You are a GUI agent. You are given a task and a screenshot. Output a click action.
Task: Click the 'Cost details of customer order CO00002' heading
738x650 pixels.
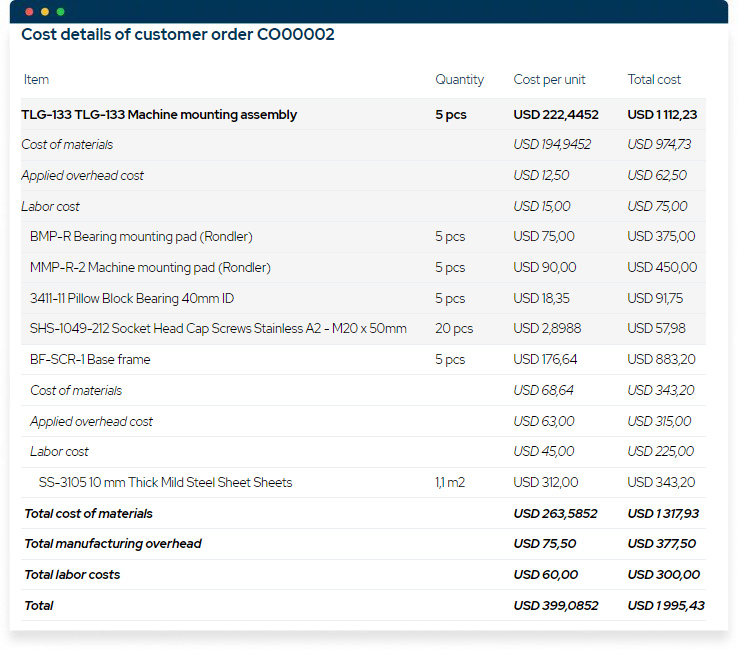click(x=178, y=34)
